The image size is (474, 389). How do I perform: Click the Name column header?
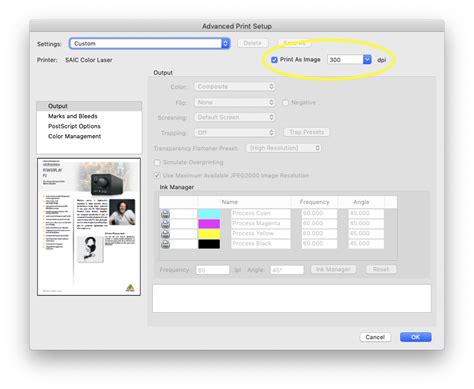pyautogui.click(x=244, y=202)
